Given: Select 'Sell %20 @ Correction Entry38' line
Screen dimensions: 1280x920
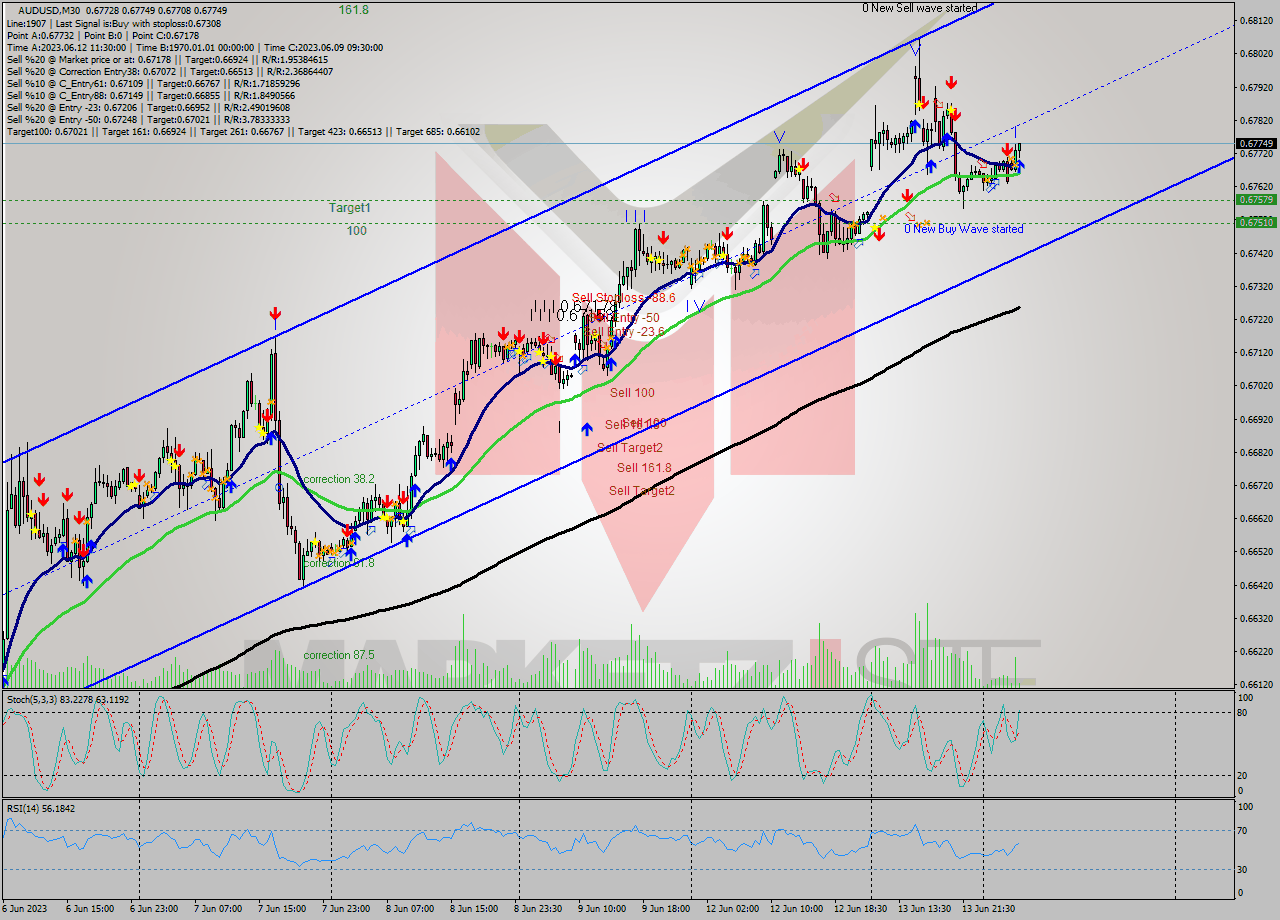Looking at the screenshot, I should point(170,71).
